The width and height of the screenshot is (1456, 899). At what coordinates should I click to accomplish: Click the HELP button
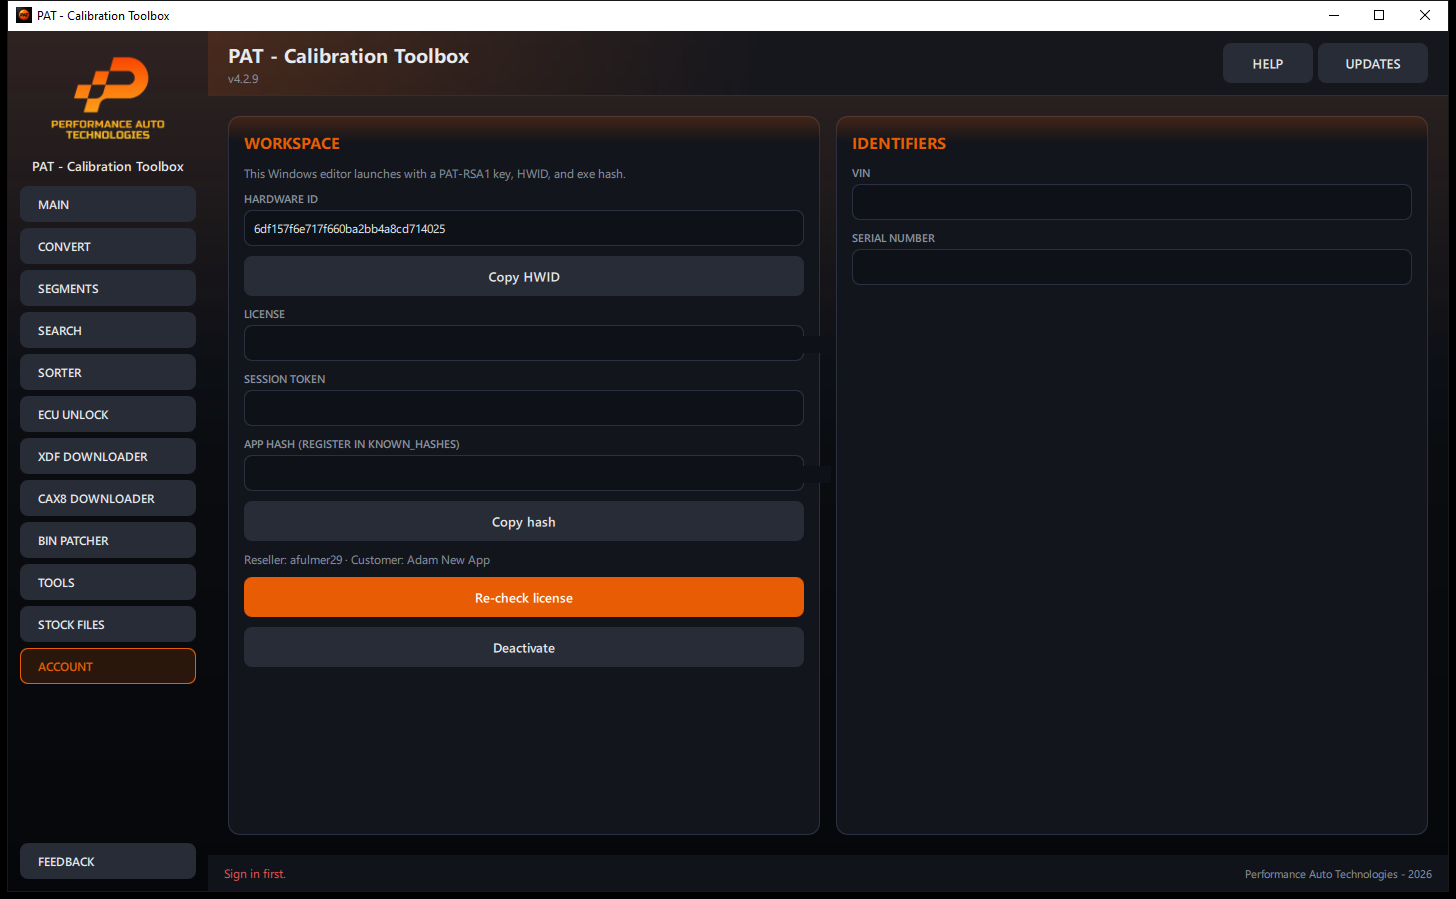pos(1268,63)
